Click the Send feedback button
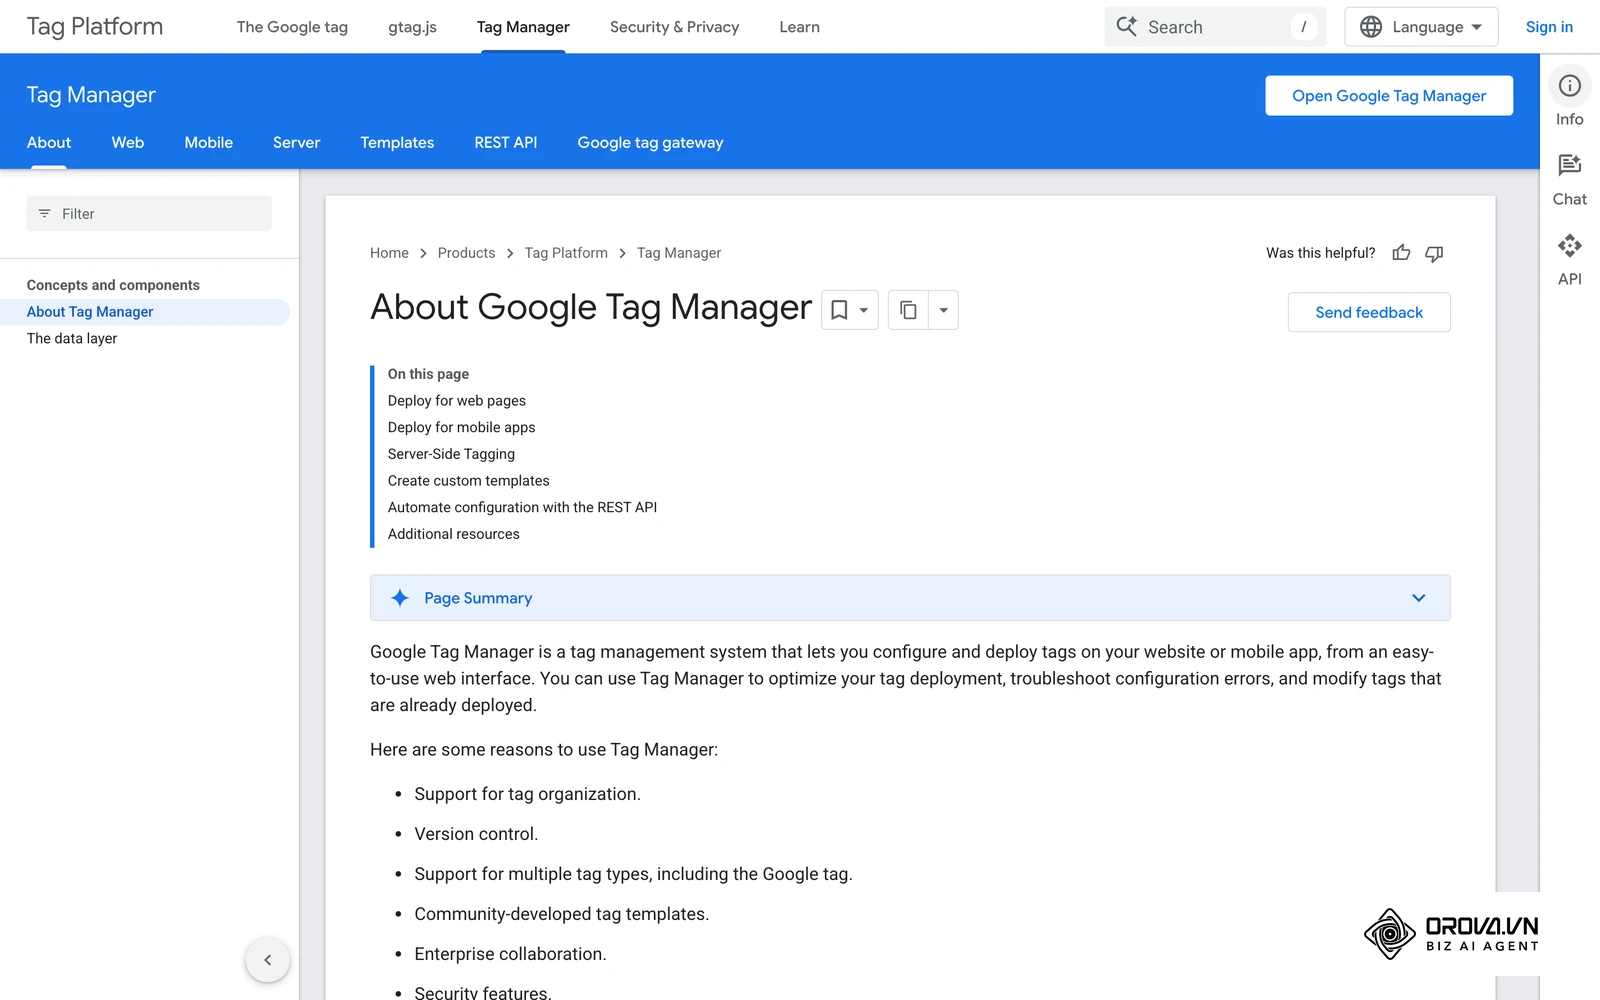Viewport: 1600px width, 1000px height. pos(1369,312)
